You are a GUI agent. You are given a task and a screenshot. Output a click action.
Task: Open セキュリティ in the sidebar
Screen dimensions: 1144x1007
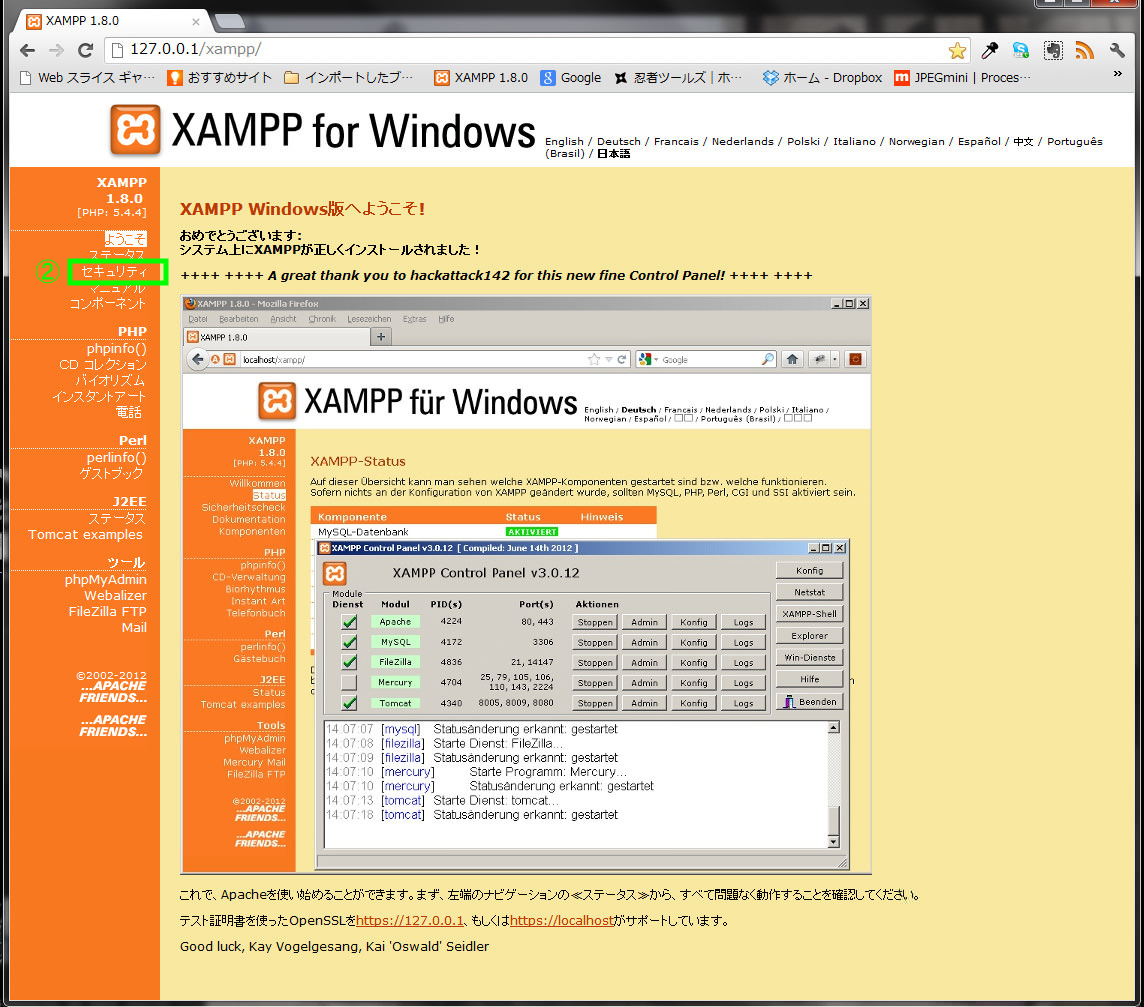(x=114, y=271)
